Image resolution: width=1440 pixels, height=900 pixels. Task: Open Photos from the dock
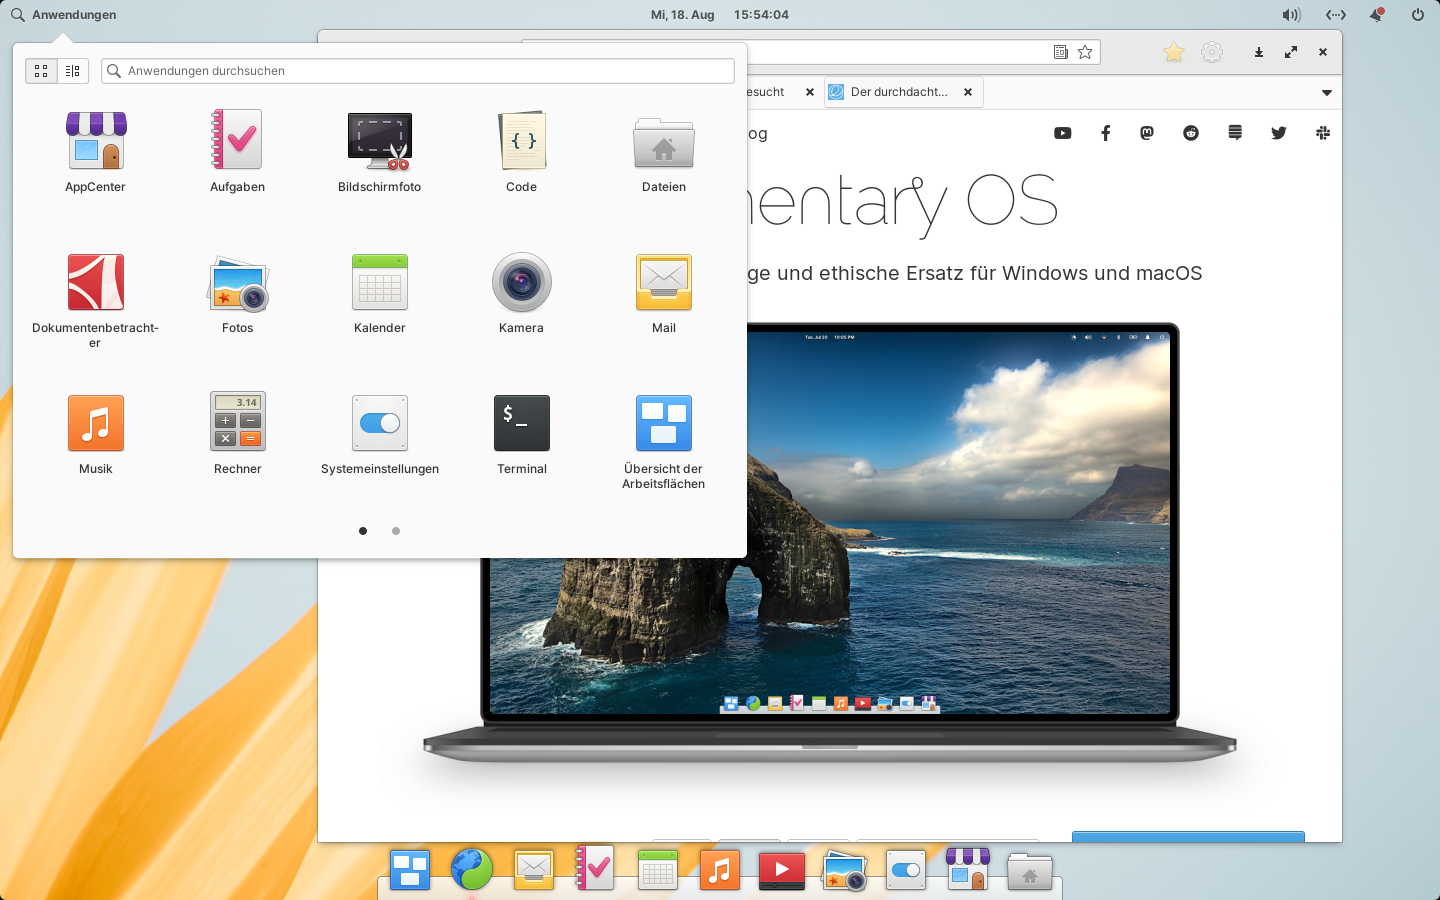[844, 870]
